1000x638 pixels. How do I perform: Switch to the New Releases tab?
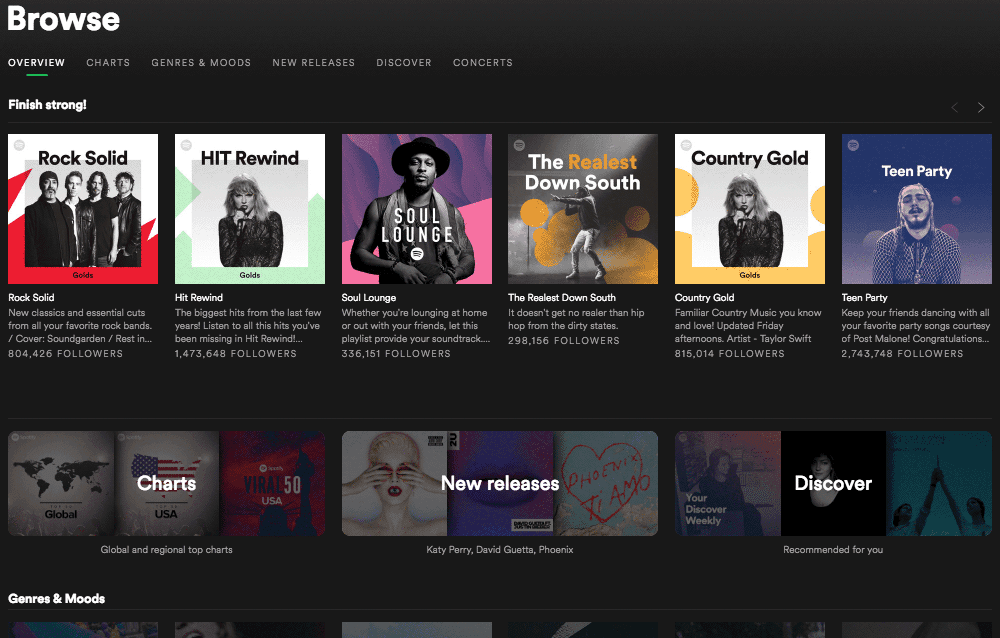(x=313, y=62)
